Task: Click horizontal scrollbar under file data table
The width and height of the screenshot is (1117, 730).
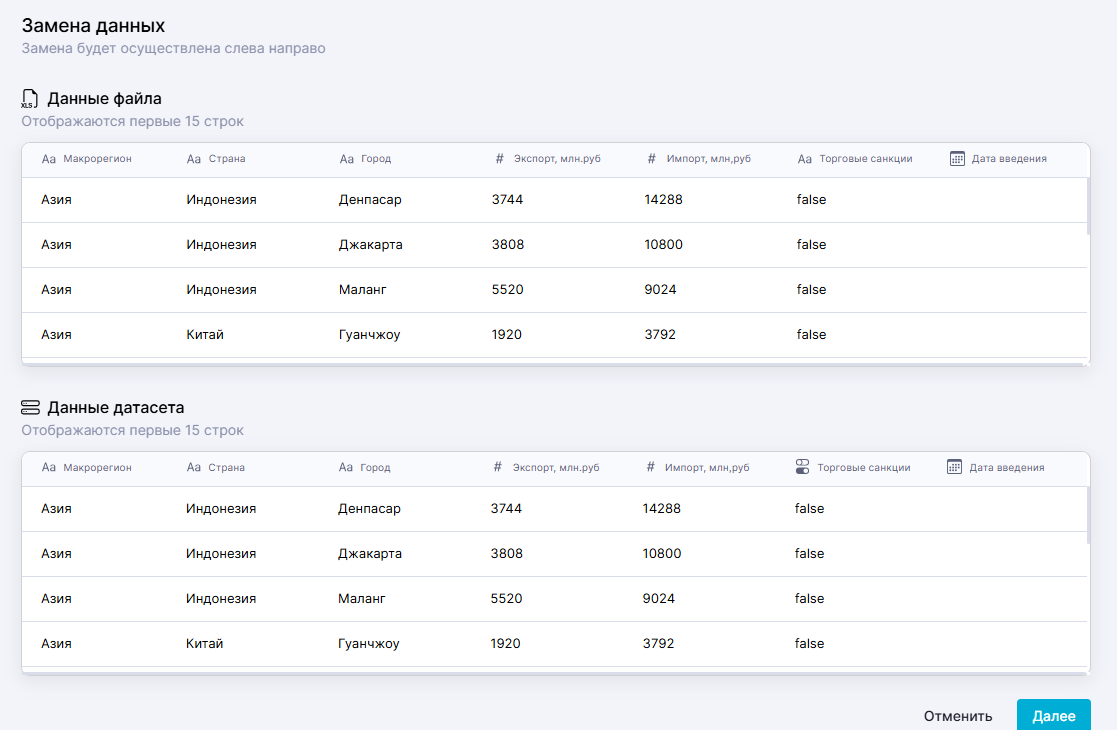Action: click(x=554, y=365)
